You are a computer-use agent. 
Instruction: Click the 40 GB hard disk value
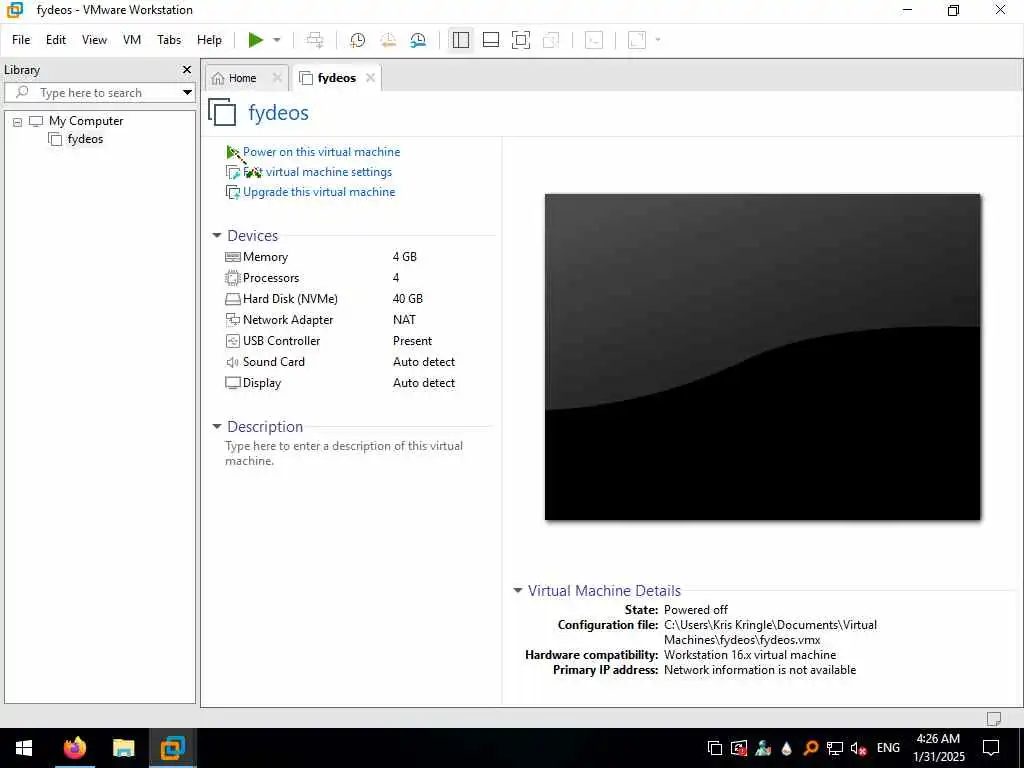pos(408,298)
